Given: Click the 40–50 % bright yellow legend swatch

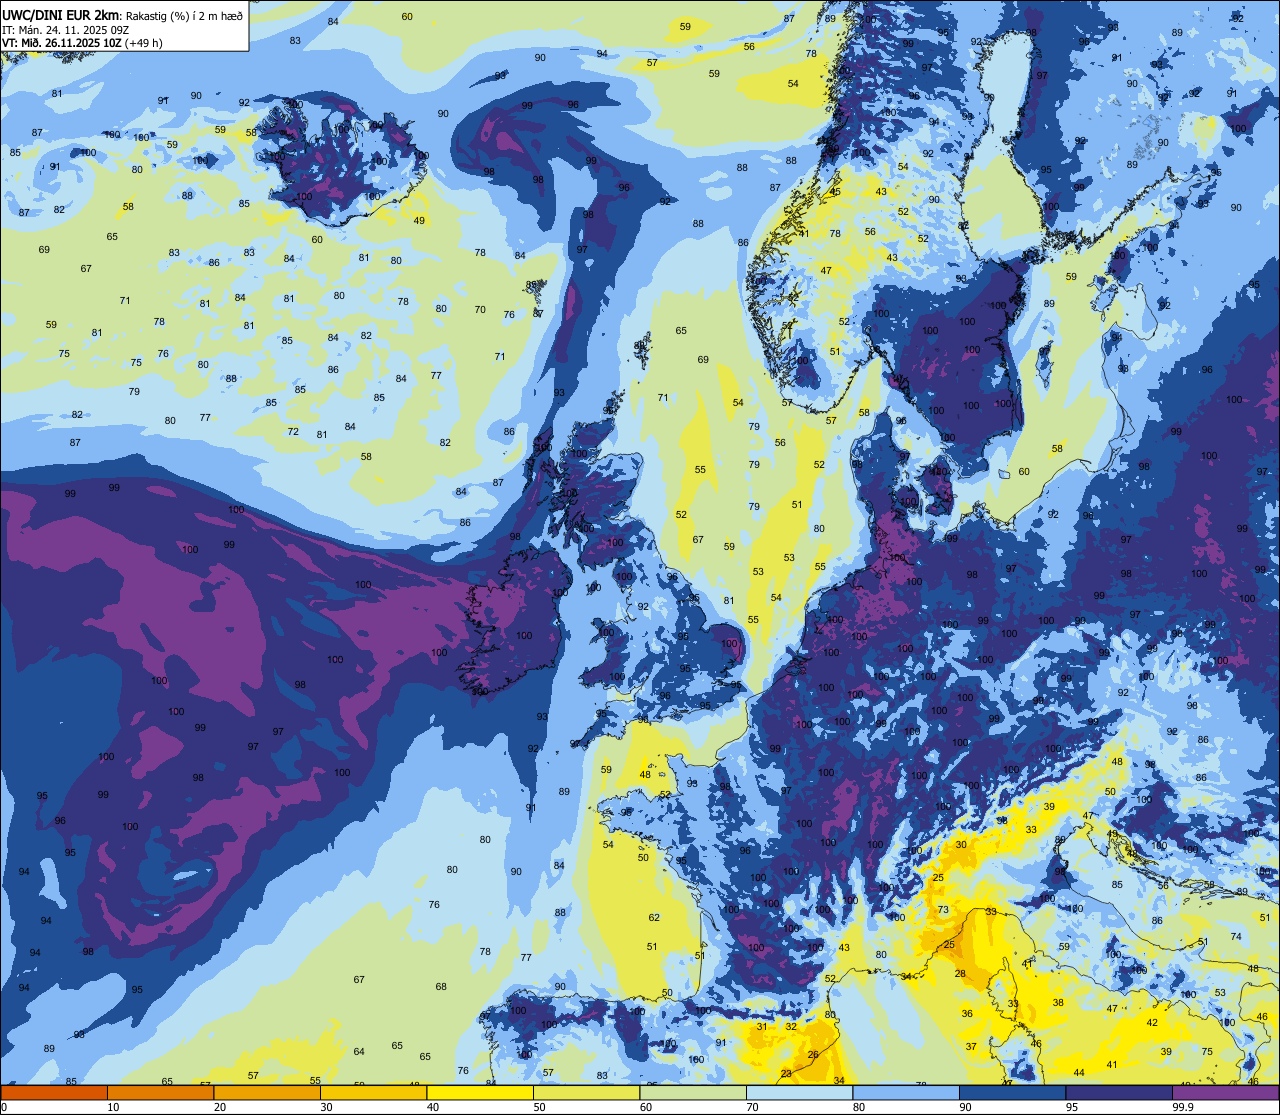Looking at the screenshot, I should click(480, 1092).
